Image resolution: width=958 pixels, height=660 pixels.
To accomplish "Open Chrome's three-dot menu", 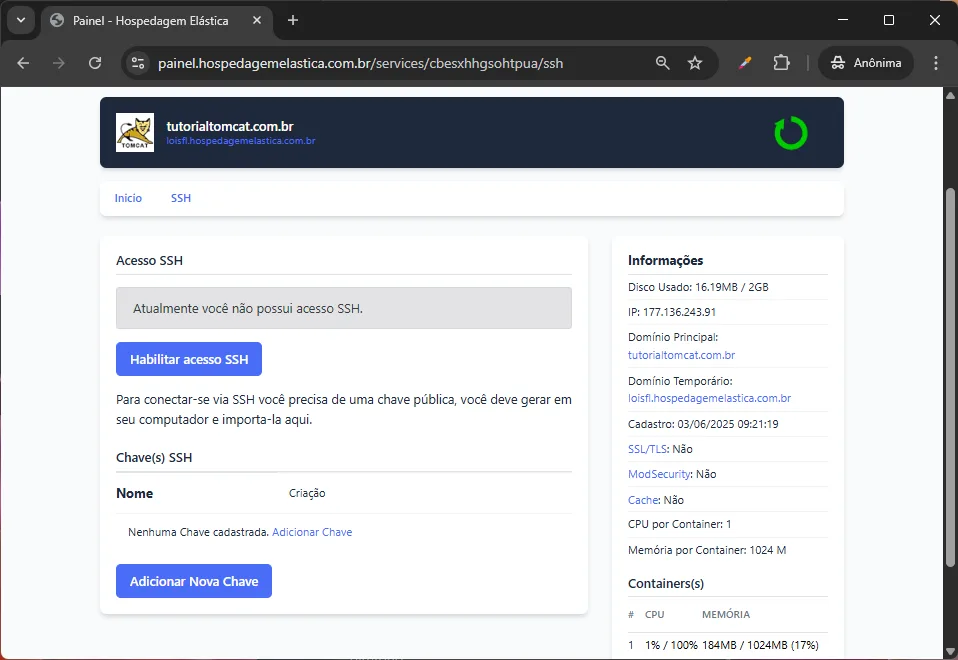I will pyautogui.click(x=935, y=63).
